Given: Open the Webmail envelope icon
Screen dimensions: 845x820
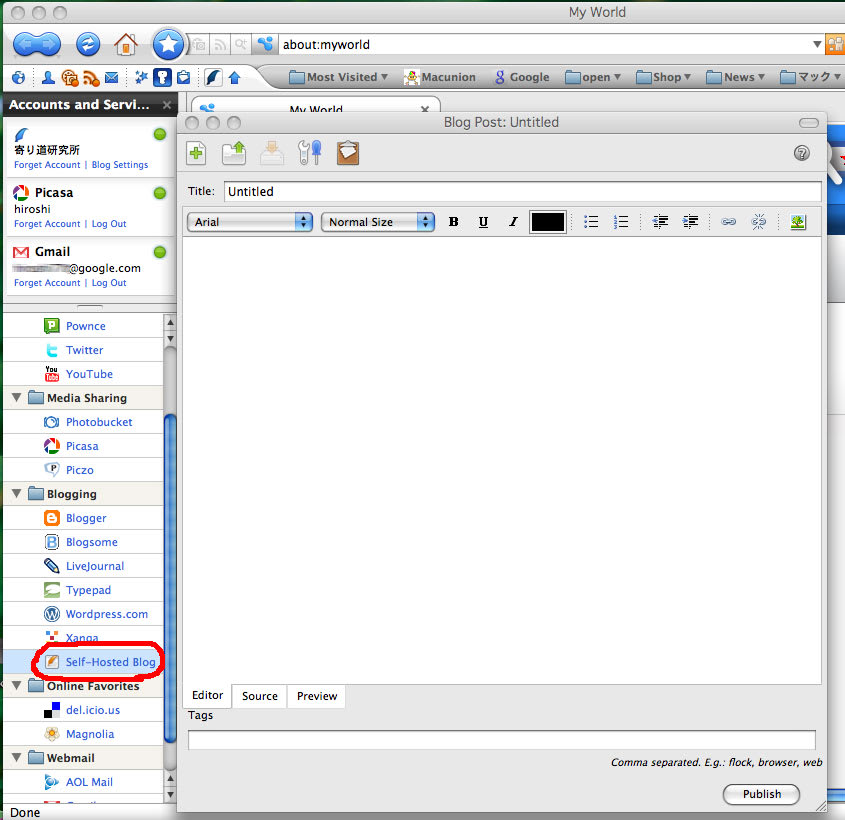Looking at the screenshot, I should coord(112,78).
